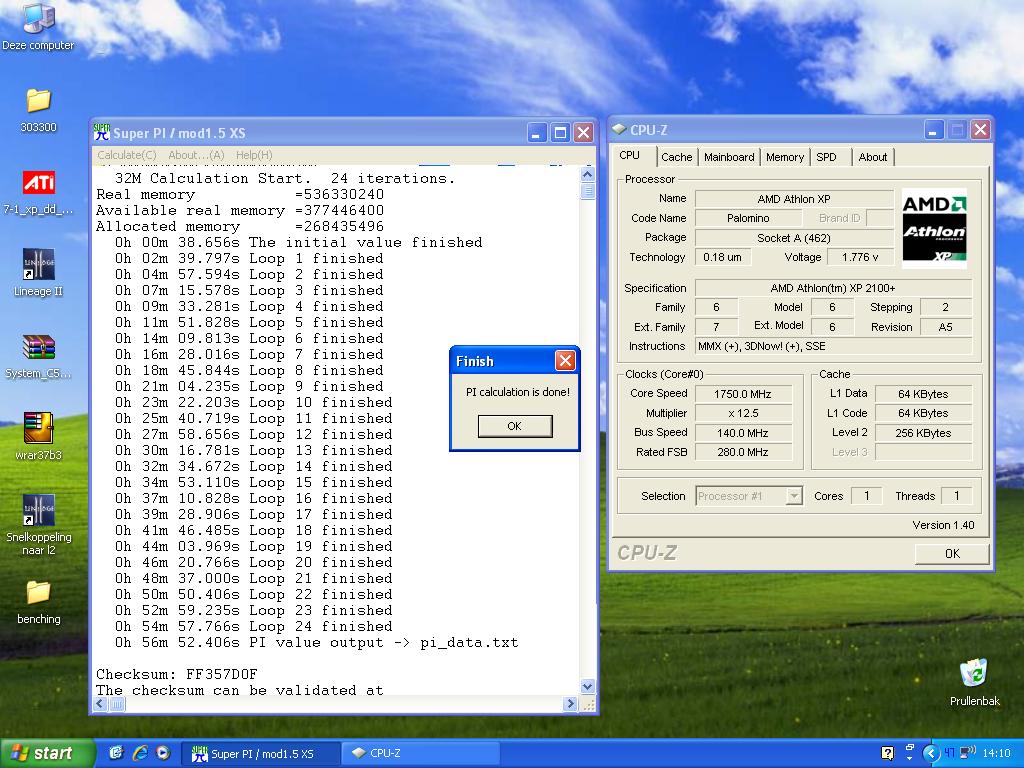This screenshot has width=1024, height=768.
Task: Click the Super PI vertical scroll thumb
Action: pos(587,191)
